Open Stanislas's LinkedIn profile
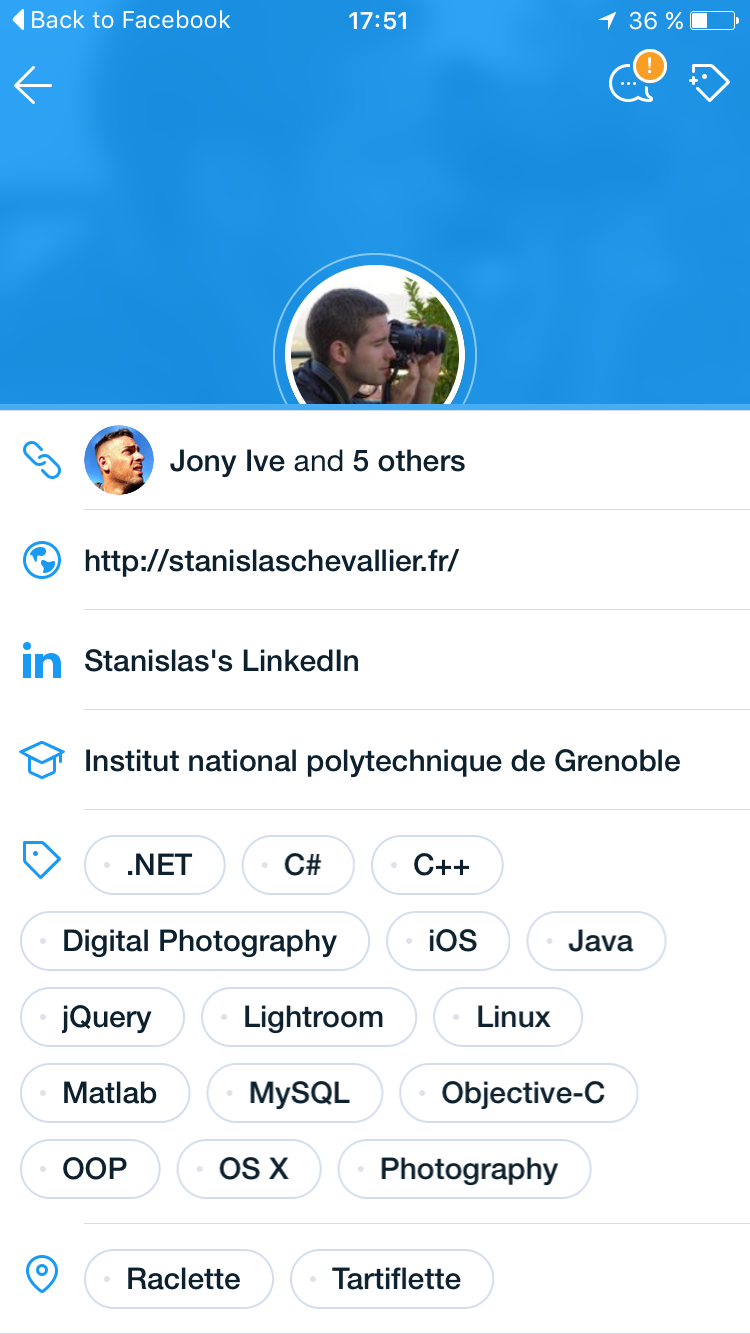Viewport: 750px width, 1334px height. pyautogui.click(x=221, y=661)
